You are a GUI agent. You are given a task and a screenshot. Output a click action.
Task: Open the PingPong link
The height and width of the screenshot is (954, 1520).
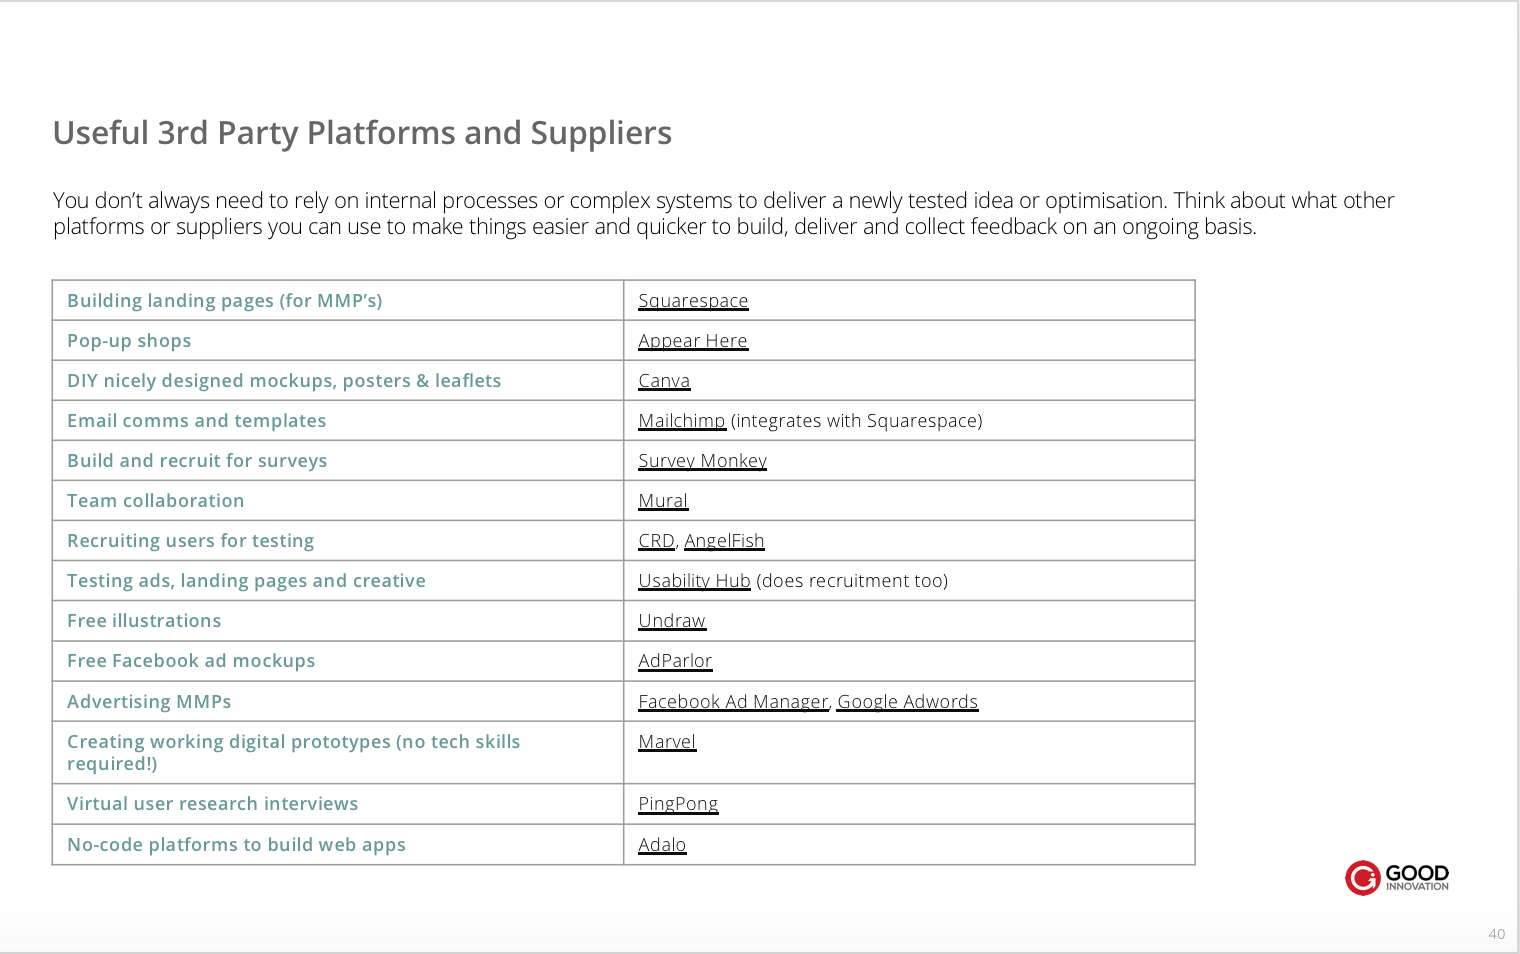(x=678, y=804)
